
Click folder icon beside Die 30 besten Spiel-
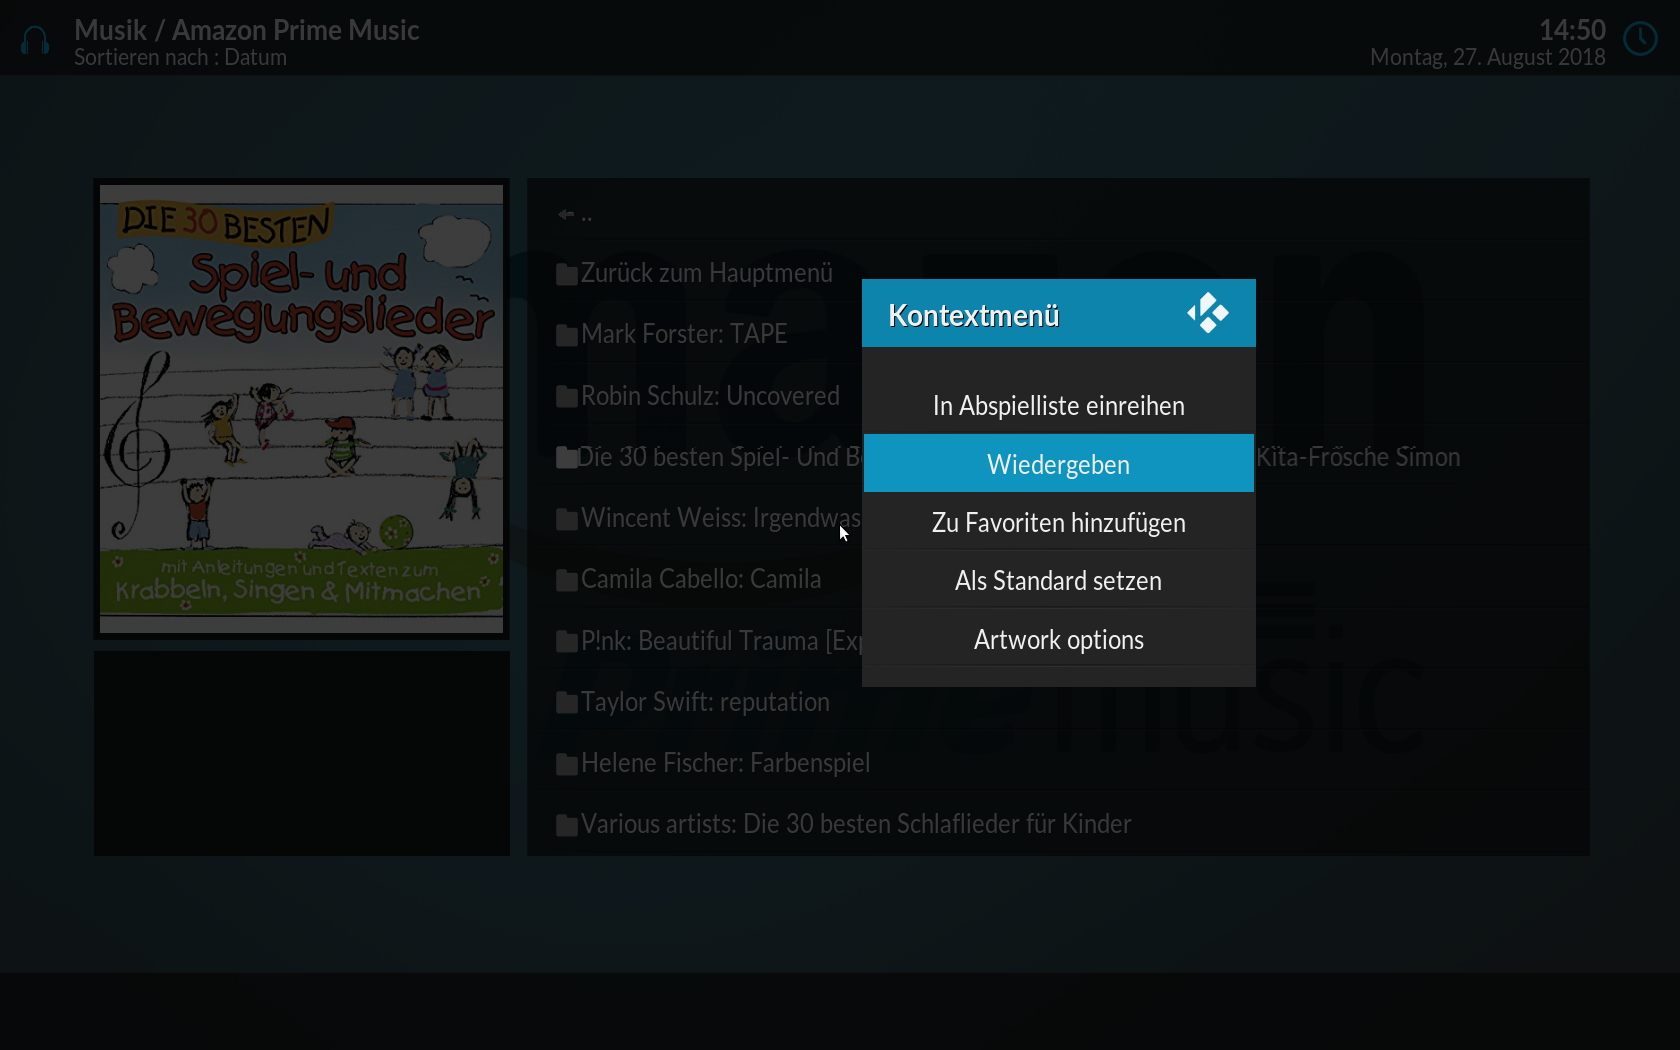coord(567,458)
